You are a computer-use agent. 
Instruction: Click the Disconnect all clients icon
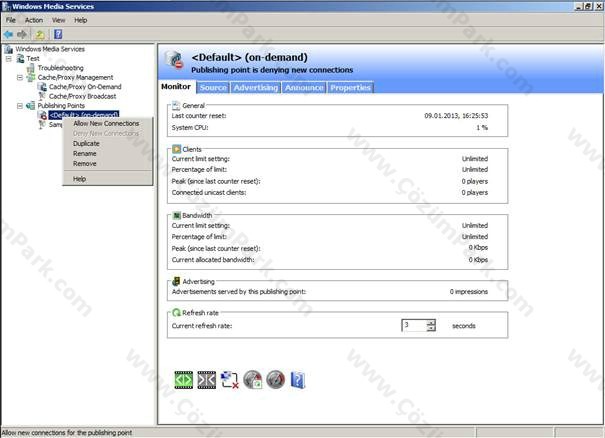tap(230, 380)
